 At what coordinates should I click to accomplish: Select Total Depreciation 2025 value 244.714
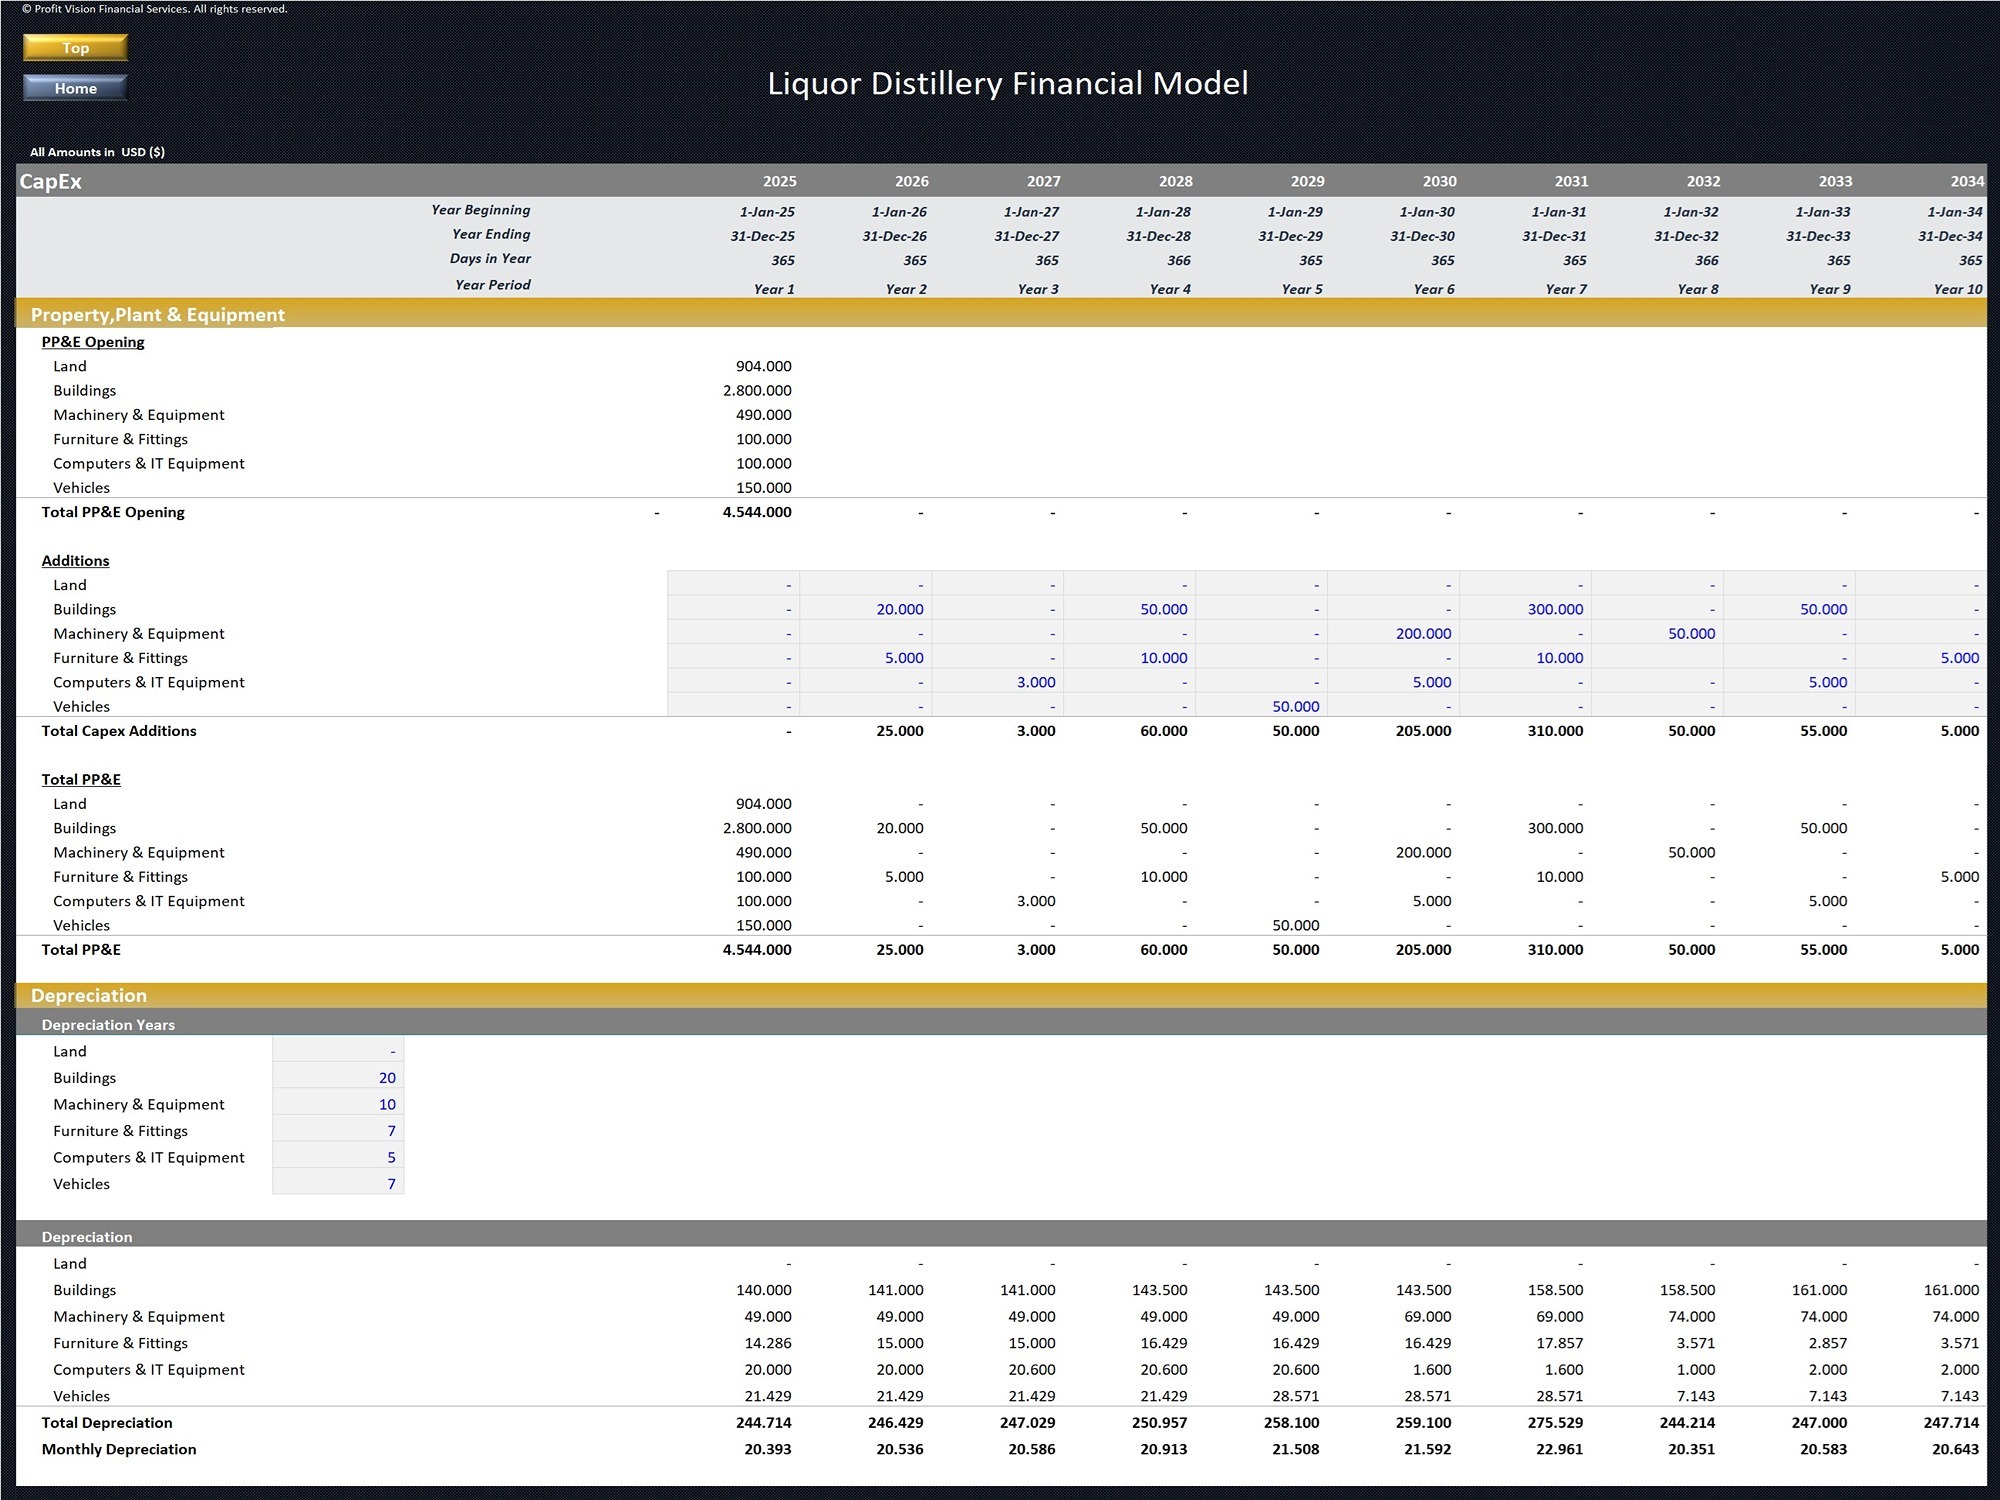(x=763, y=1423)
